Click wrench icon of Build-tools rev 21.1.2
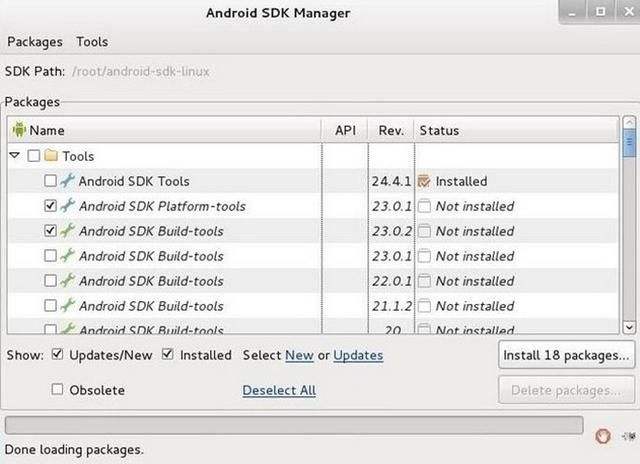The height and width of the screenshot is (464, 640). (x=67, y=305)
